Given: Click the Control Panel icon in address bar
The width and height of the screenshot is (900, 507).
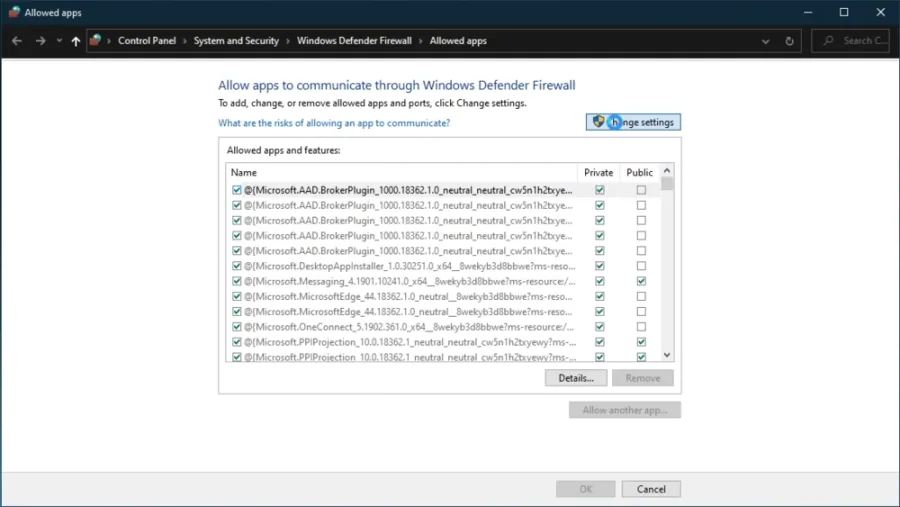Looking at the screenshot, I should click(x=95, y=40).
